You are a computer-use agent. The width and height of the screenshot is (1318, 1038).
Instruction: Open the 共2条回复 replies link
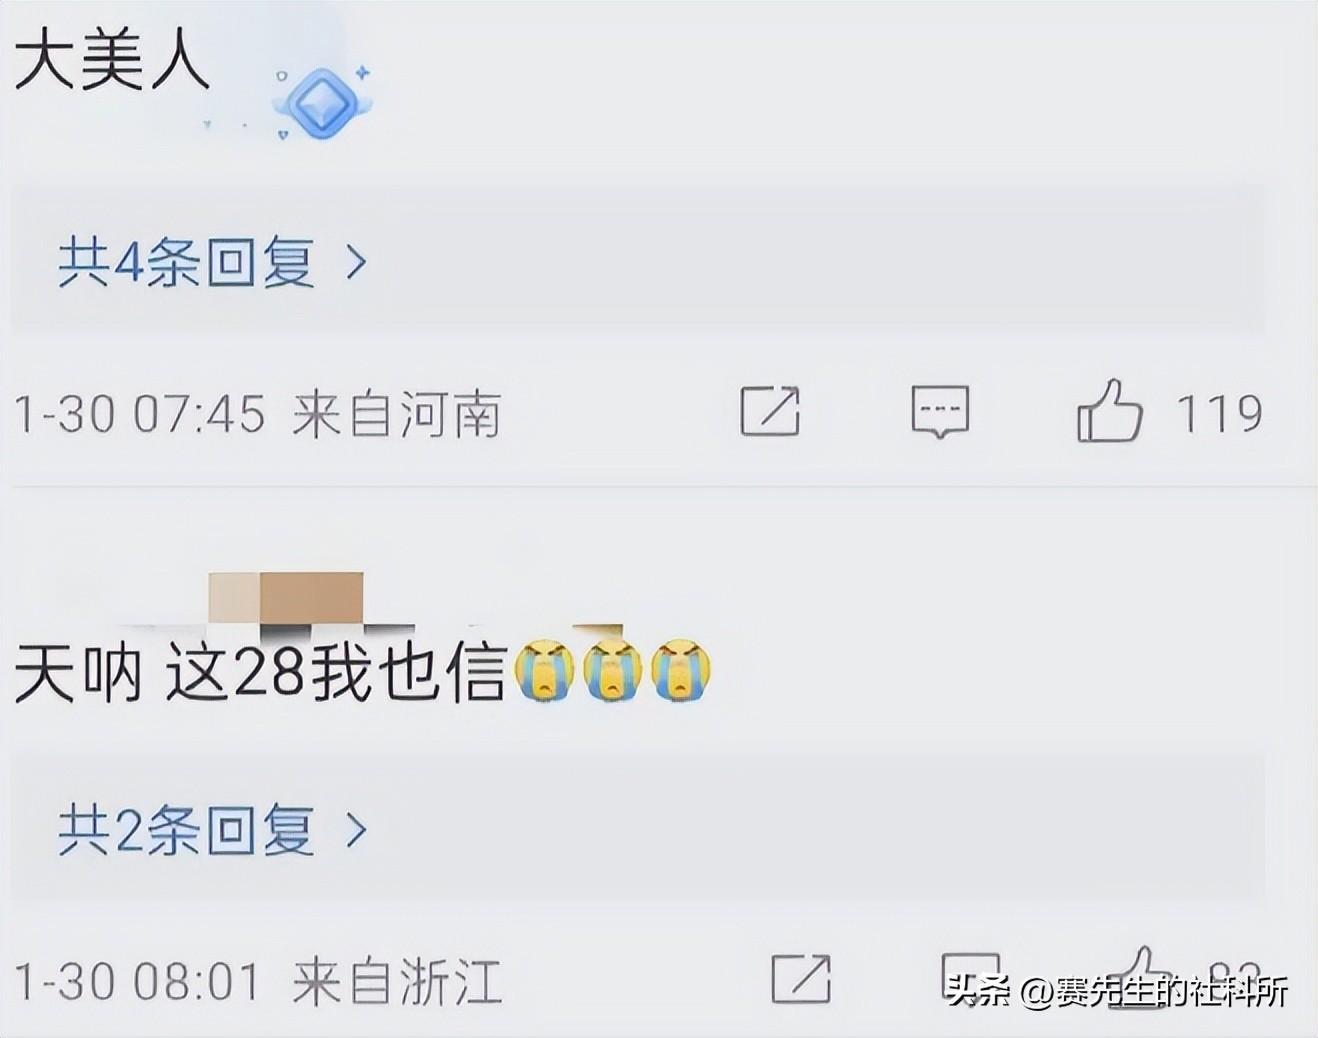coord(186,830)
